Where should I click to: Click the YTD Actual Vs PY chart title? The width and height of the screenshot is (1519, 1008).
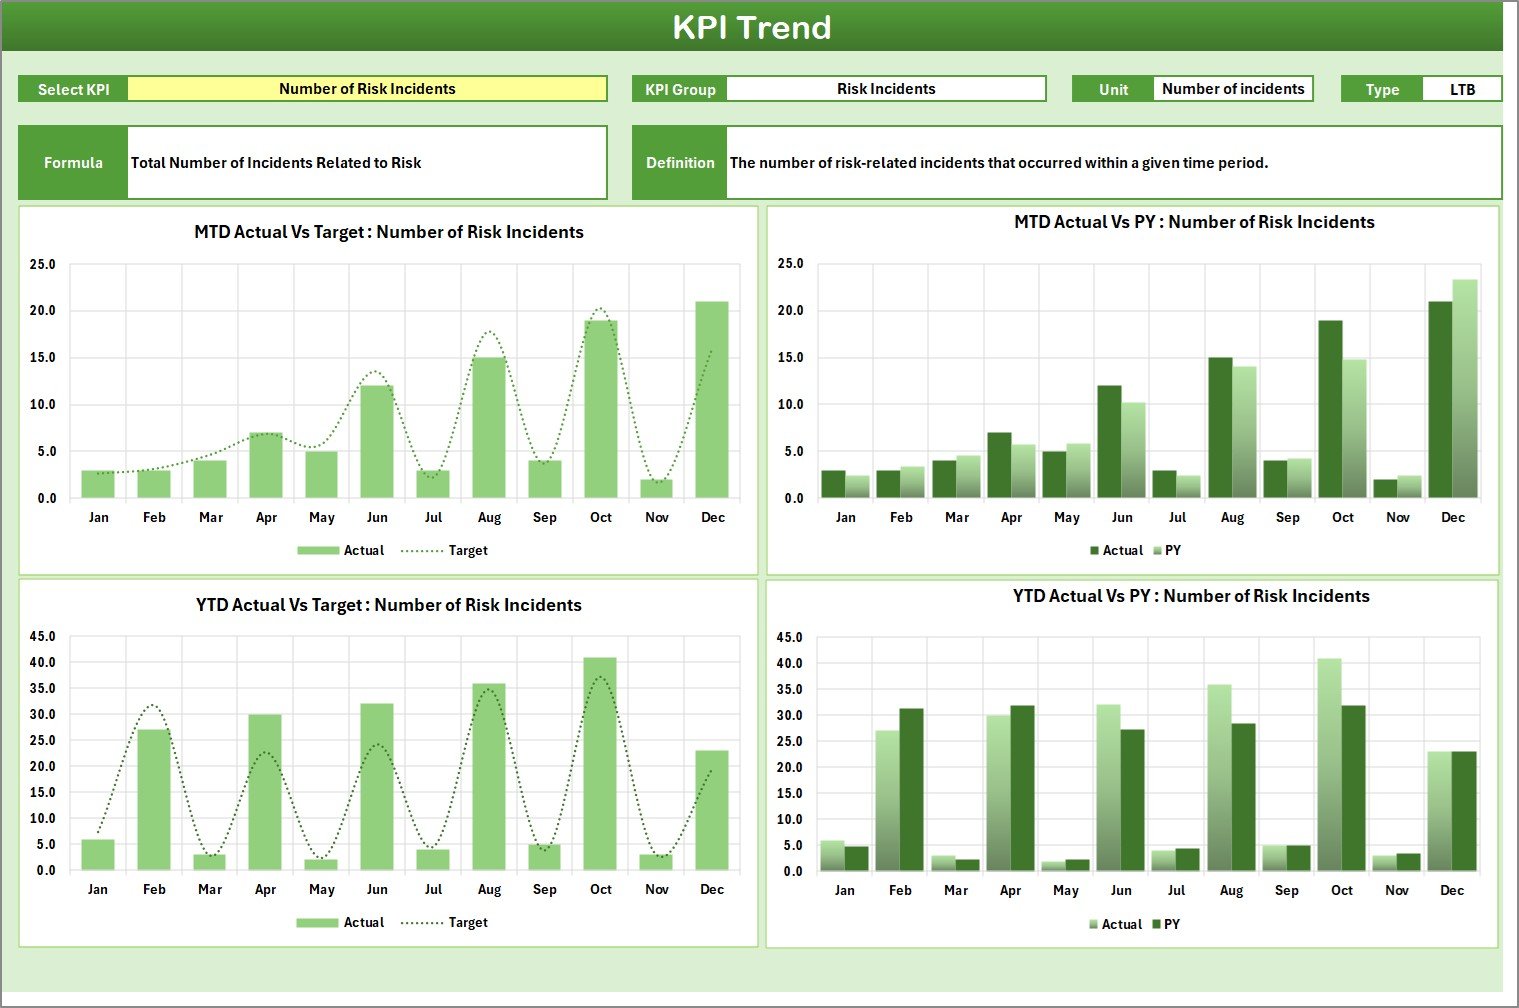tap(1191, 596)
